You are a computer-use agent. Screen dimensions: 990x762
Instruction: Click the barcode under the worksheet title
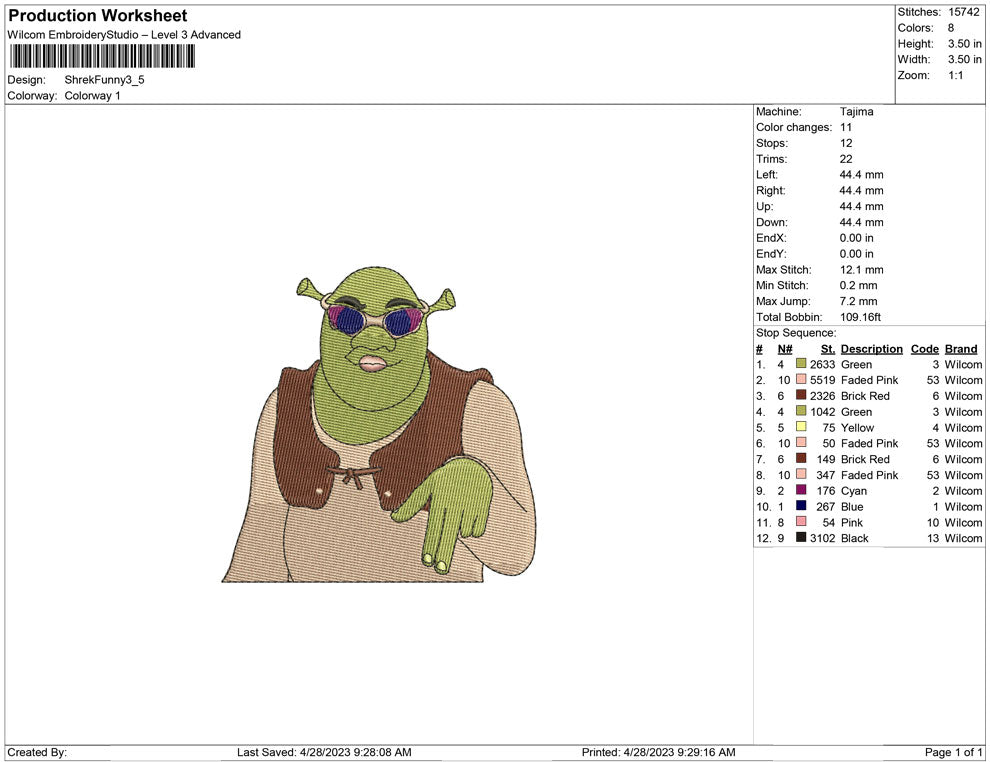(102, 56)
